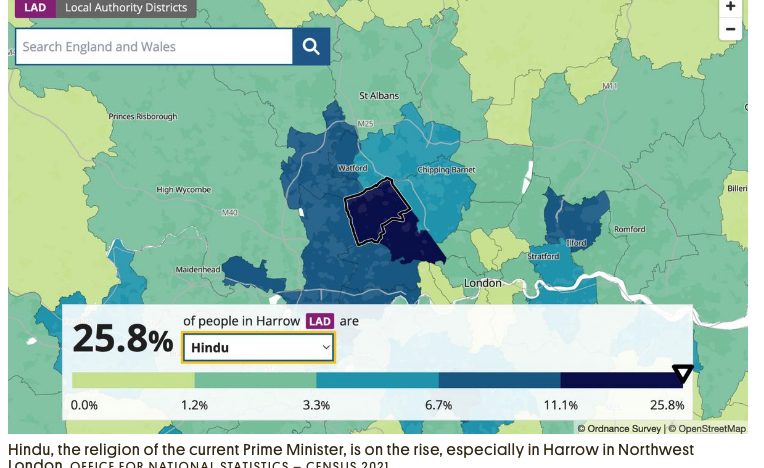Click the LAD tag beside Harrow
The width and height of the screenshot is (764, 468).
click(320, 321)
